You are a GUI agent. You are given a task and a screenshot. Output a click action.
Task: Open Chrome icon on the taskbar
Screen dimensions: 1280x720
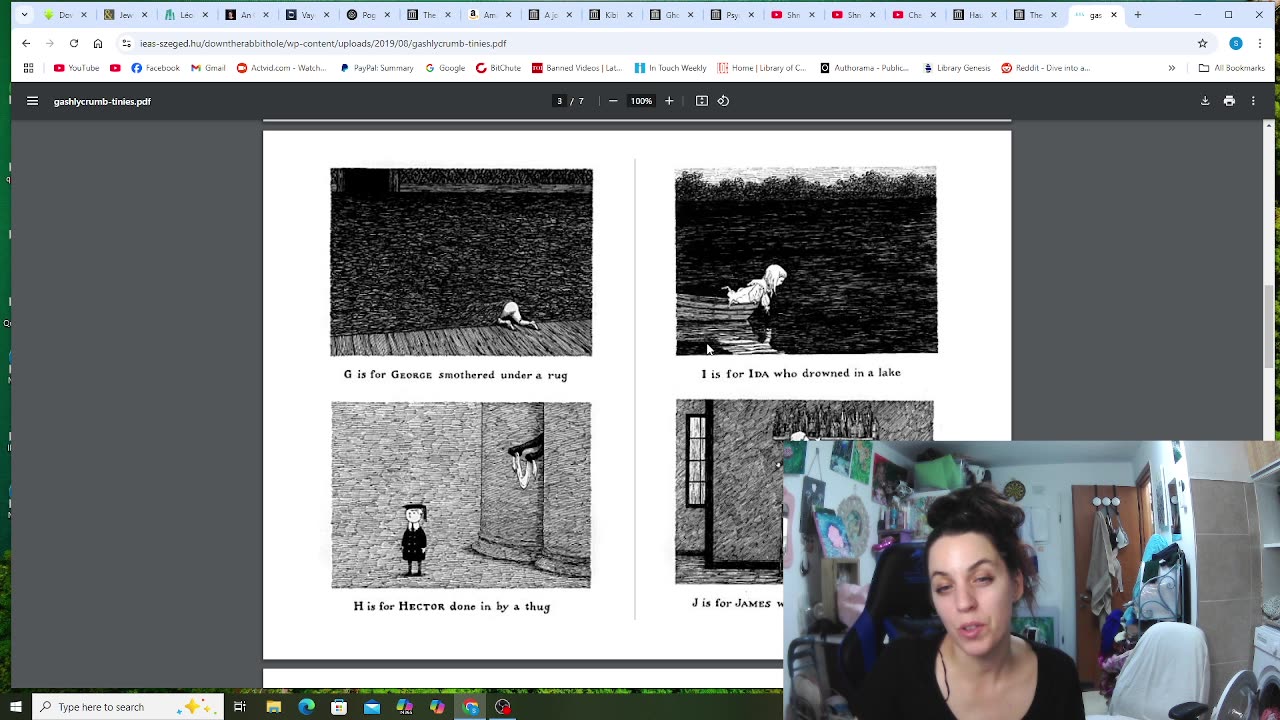coord(470,707)
